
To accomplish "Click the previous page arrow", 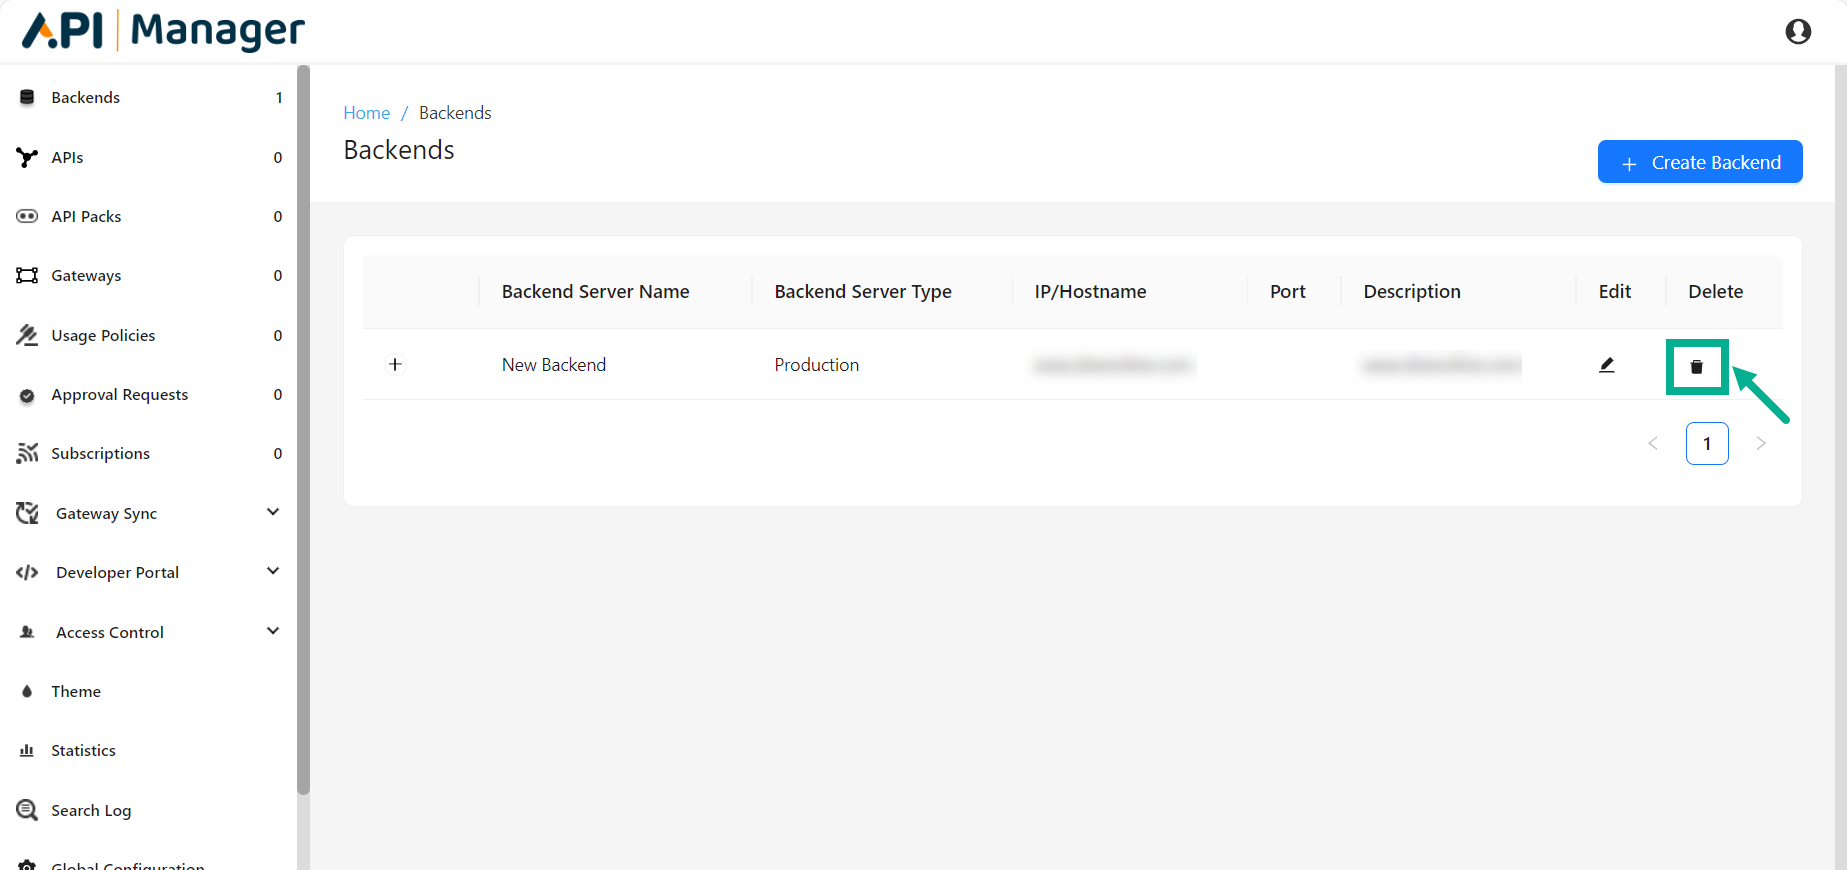I will point(1653,443).
